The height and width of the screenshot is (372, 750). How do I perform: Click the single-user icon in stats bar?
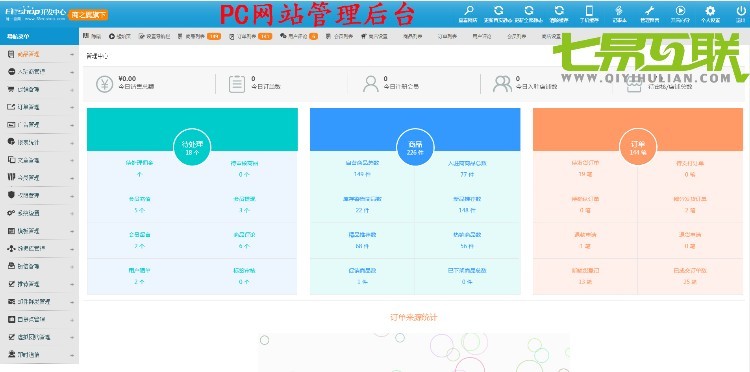tap(370, 84)
